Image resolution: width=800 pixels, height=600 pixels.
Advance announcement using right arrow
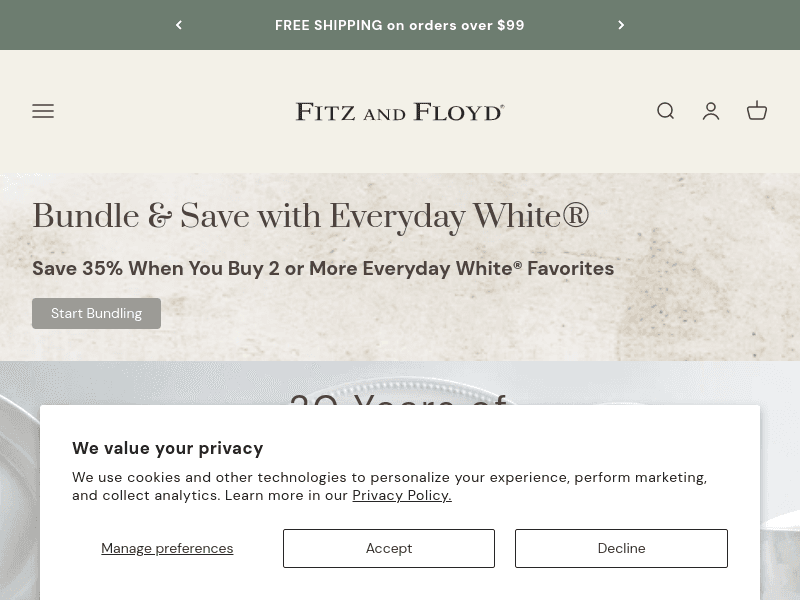(x=621, y=25)
